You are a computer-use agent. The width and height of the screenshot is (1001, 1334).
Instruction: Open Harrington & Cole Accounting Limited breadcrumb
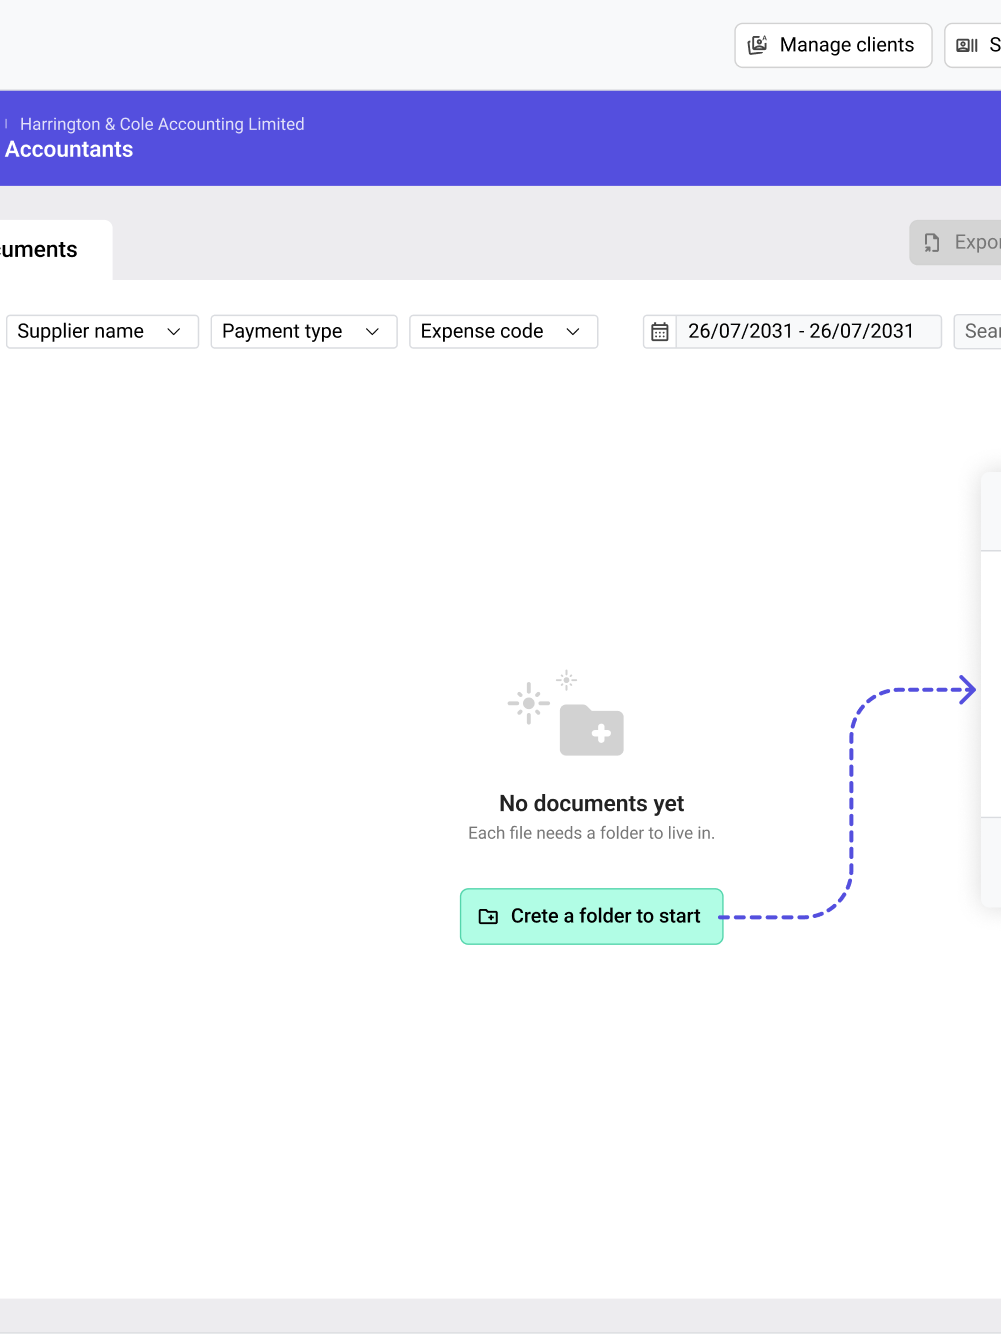[x=162, y=124]
